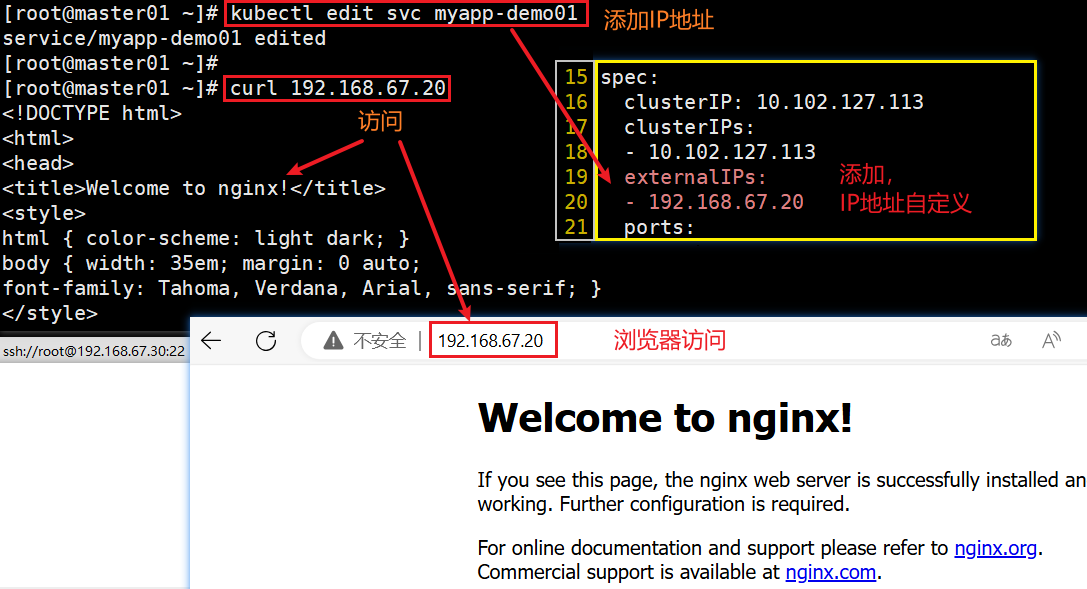
Task: Open the nginx.com link
Action: click(x=831, y=572)
